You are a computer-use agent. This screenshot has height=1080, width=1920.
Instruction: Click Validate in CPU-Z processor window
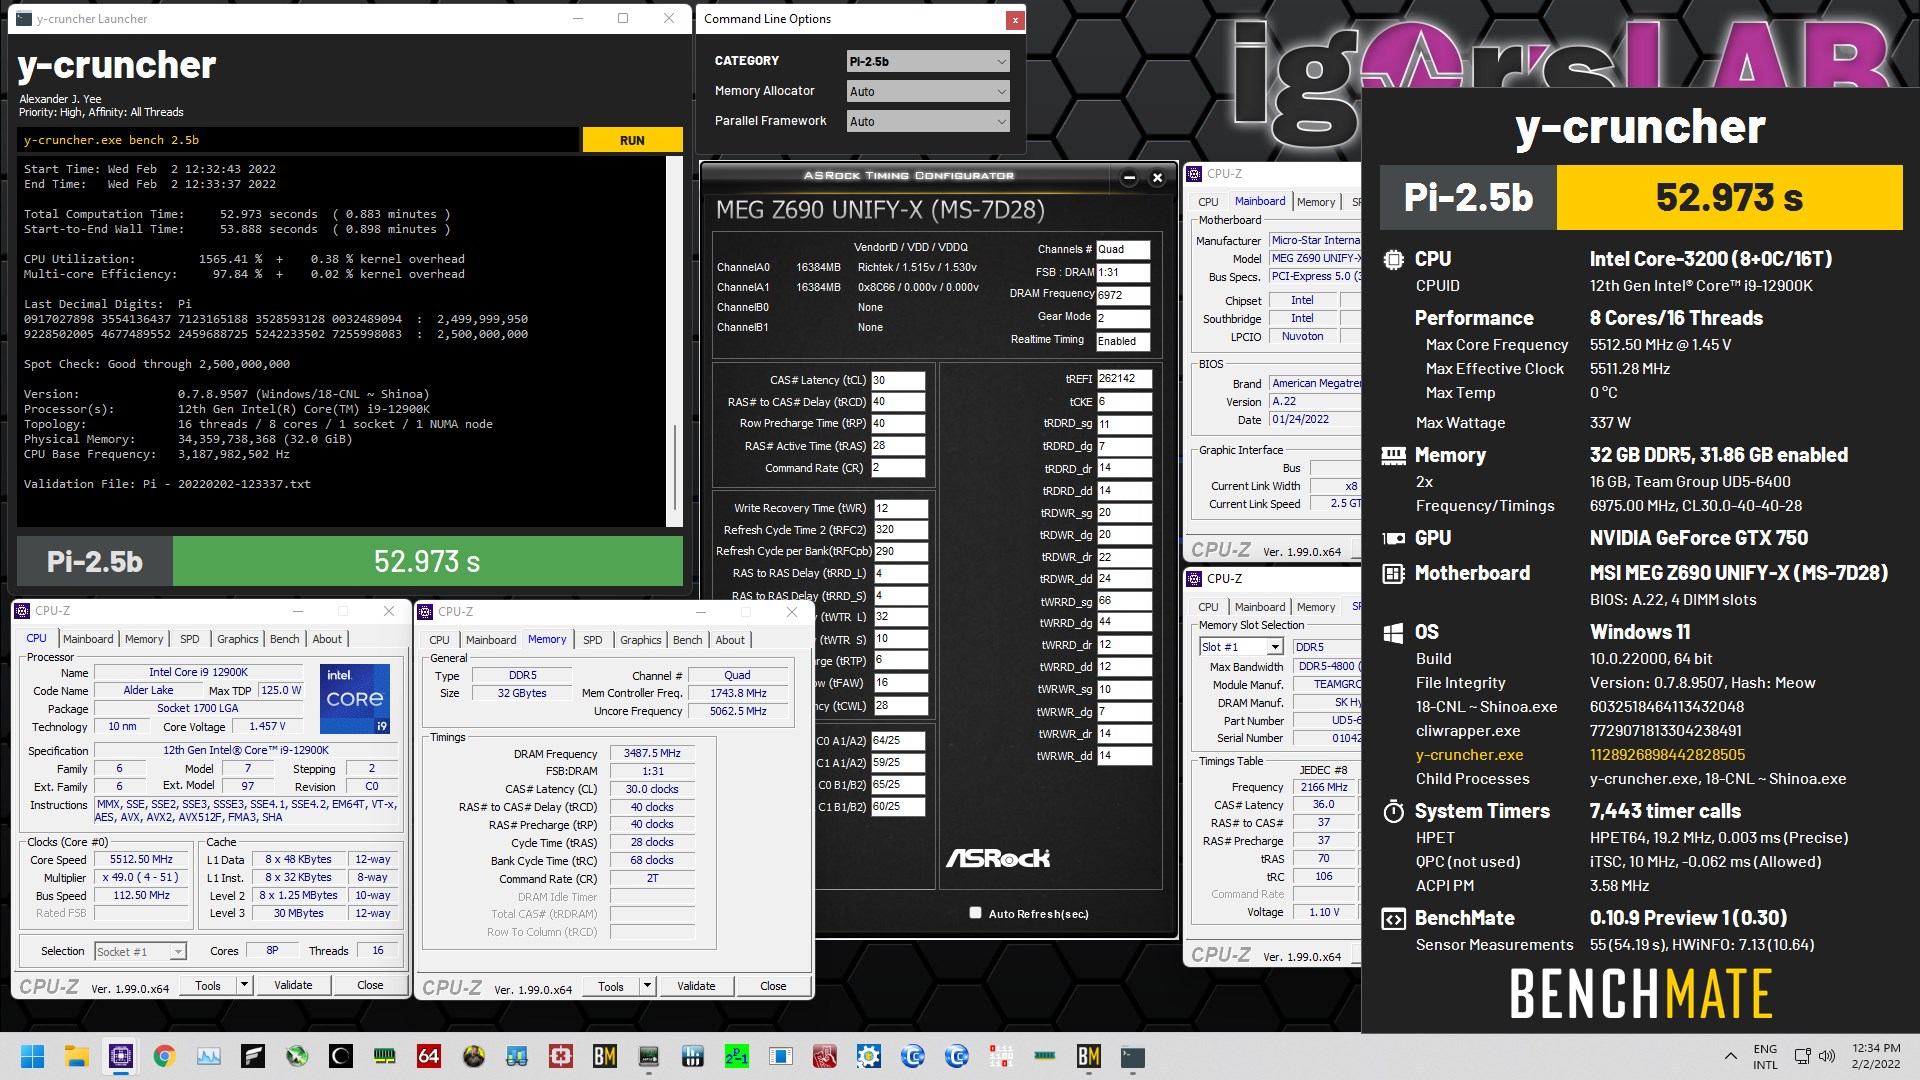293,985
